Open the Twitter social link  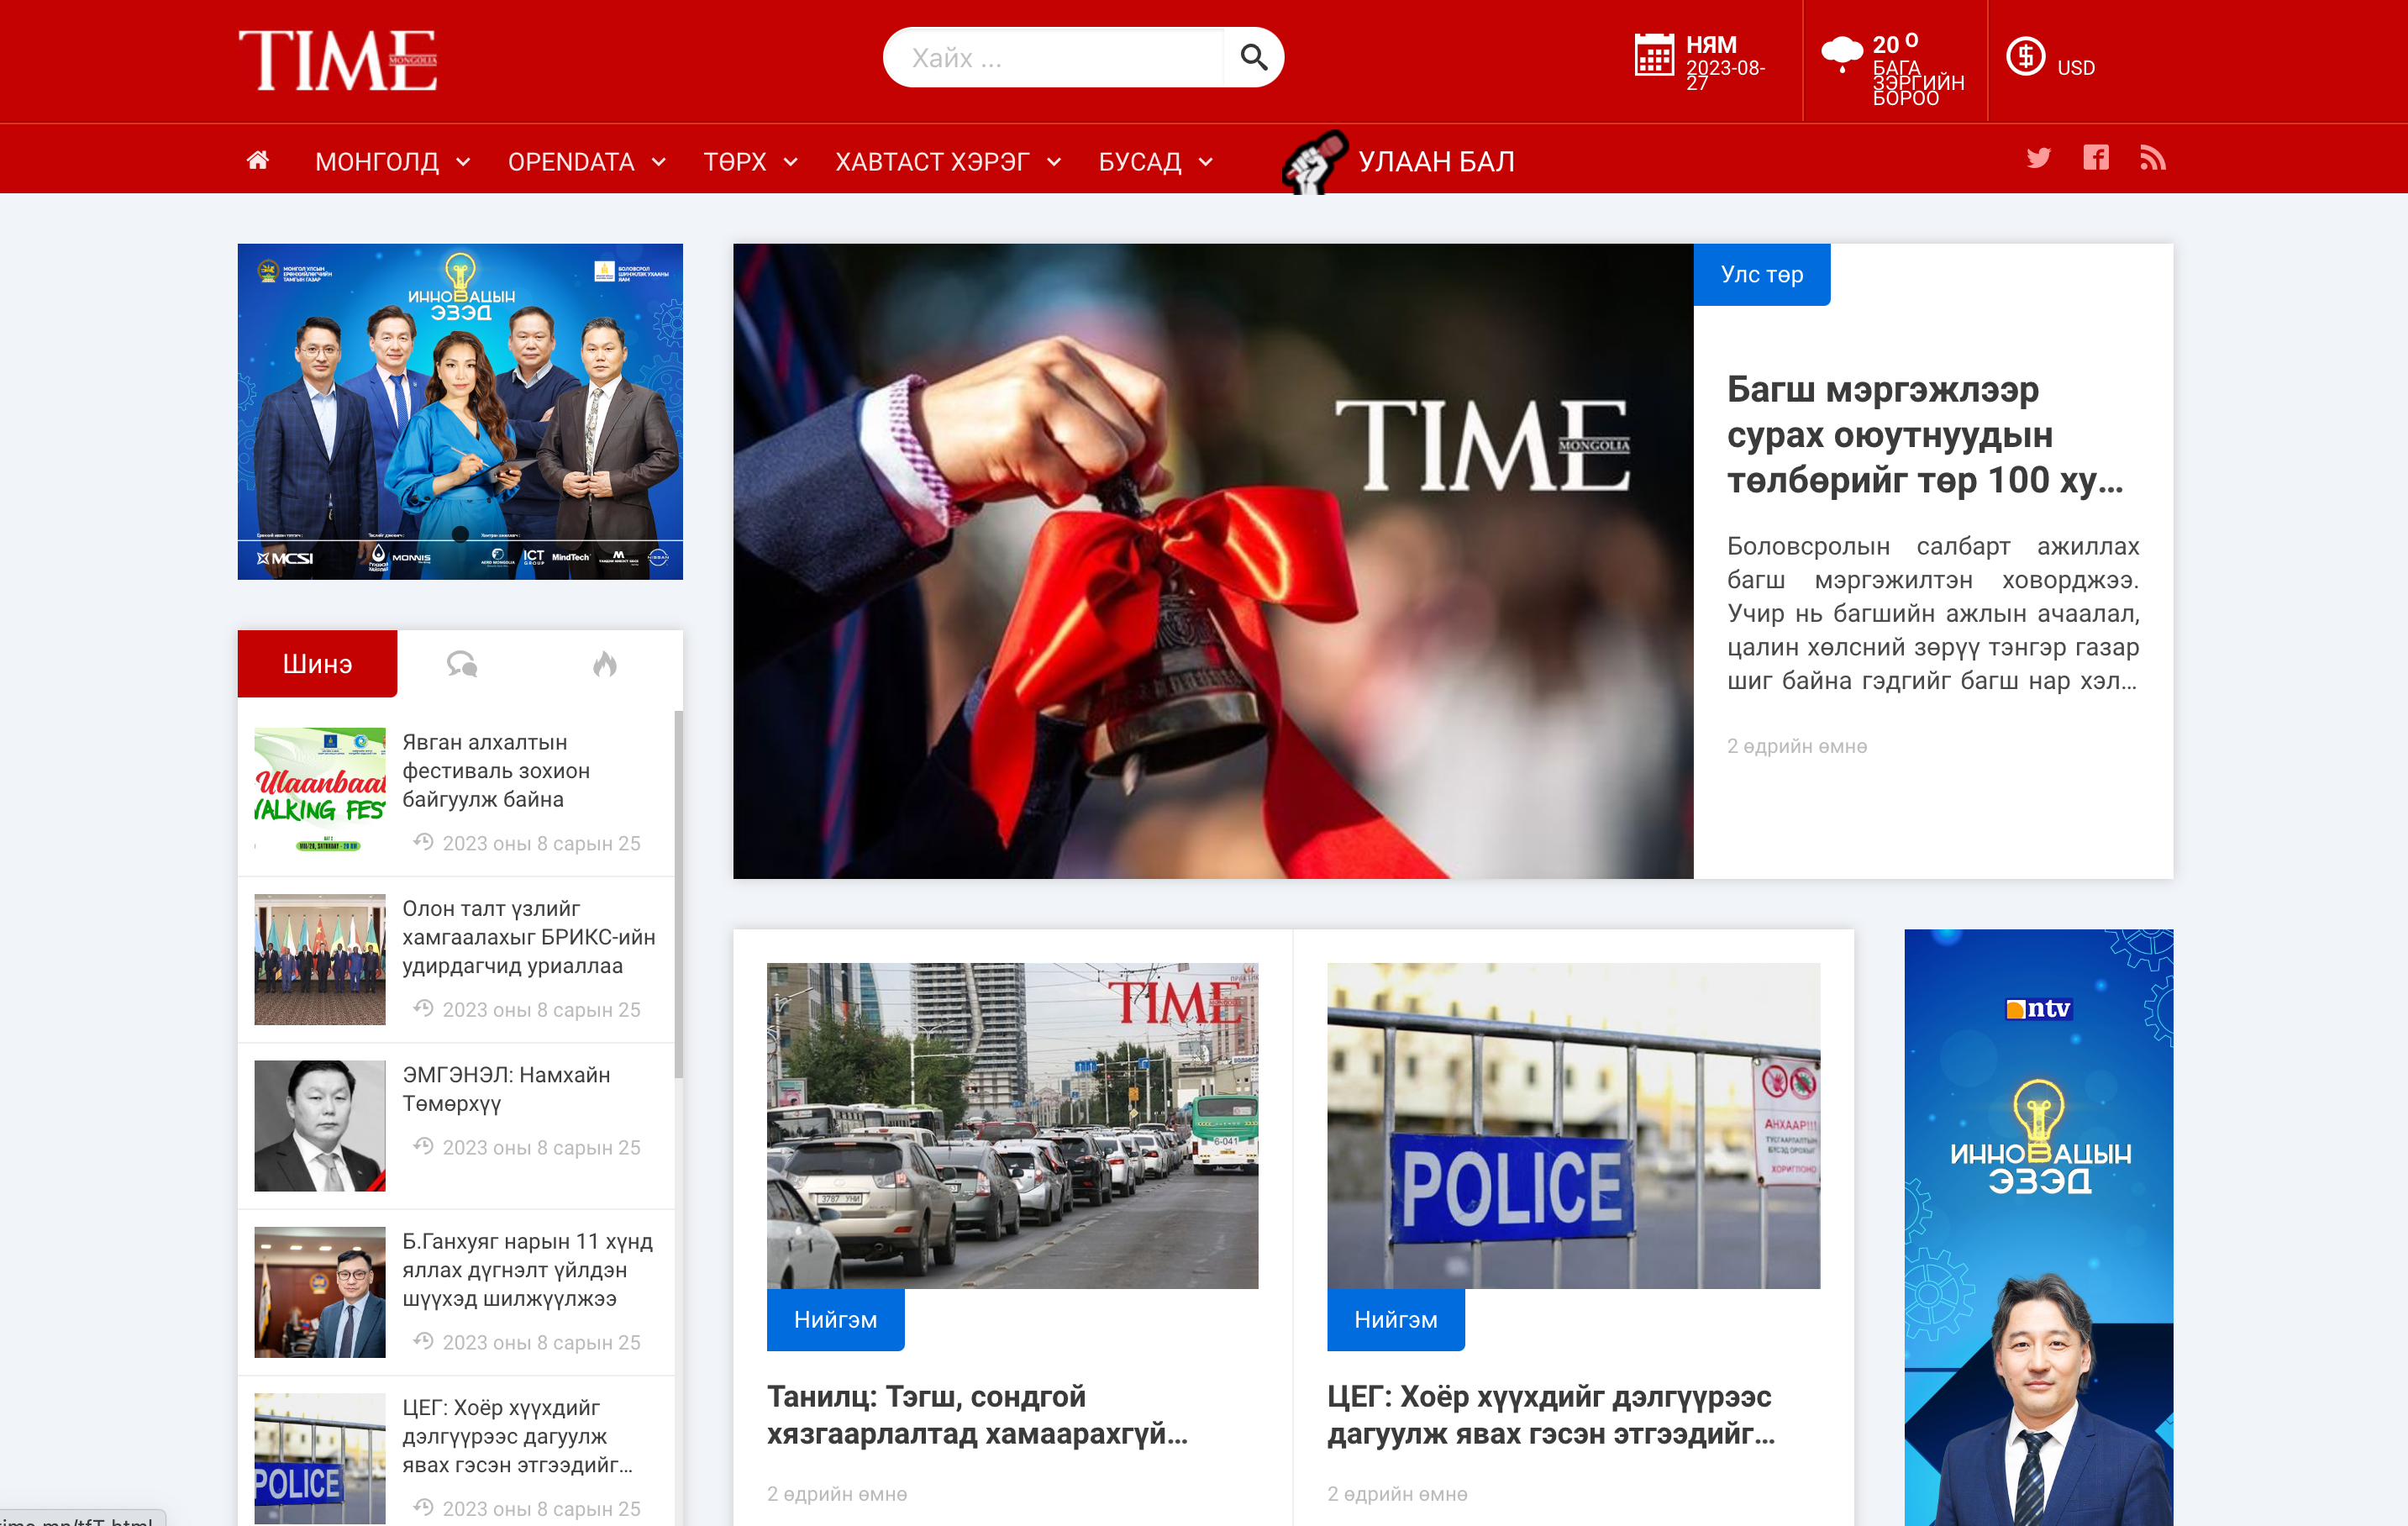(2038, 158)
